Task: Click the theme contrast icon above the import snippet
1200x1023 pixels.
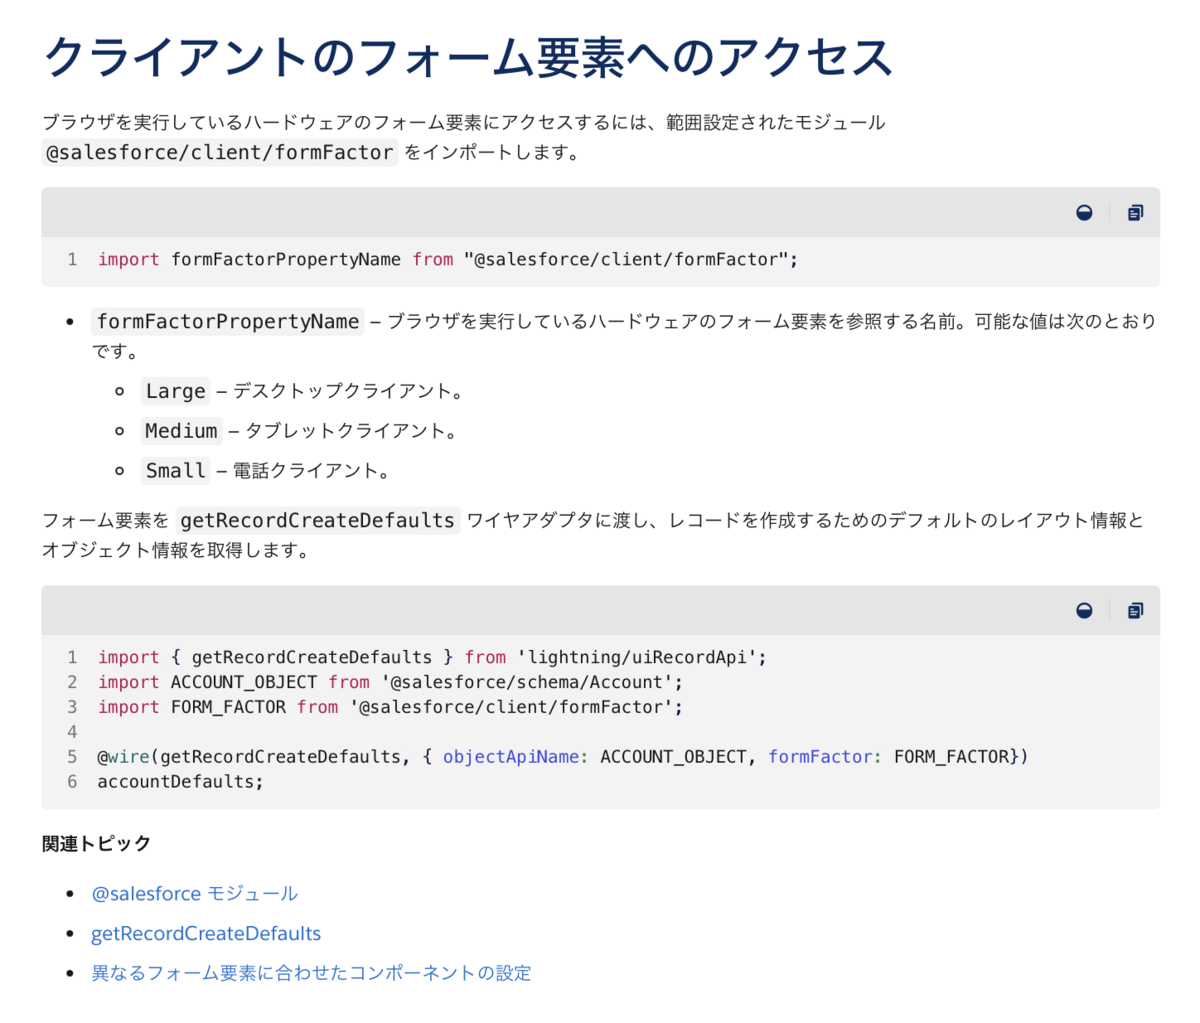Action: click(1084, 212)
